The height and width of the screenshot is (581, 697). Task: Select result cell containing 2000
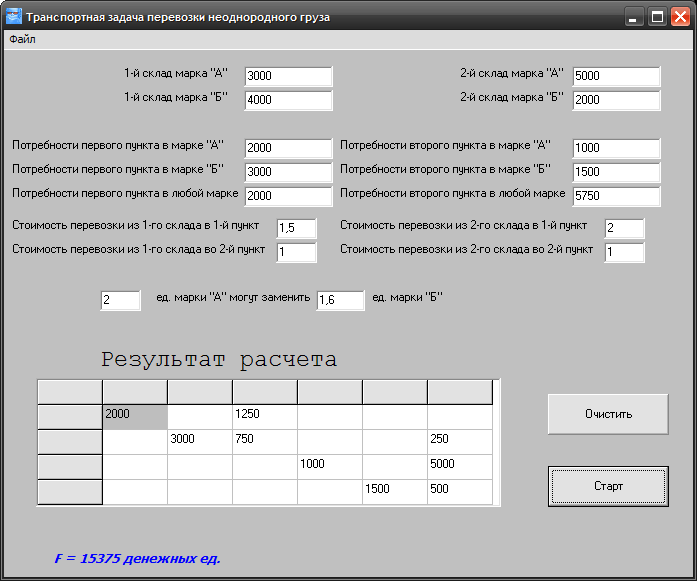tap(135, 417)
